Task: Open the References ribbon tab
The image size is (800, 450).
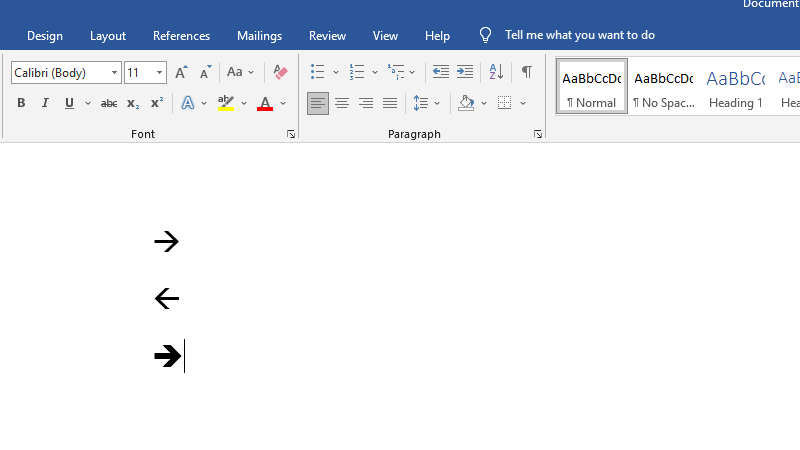Action: (181, 35)
